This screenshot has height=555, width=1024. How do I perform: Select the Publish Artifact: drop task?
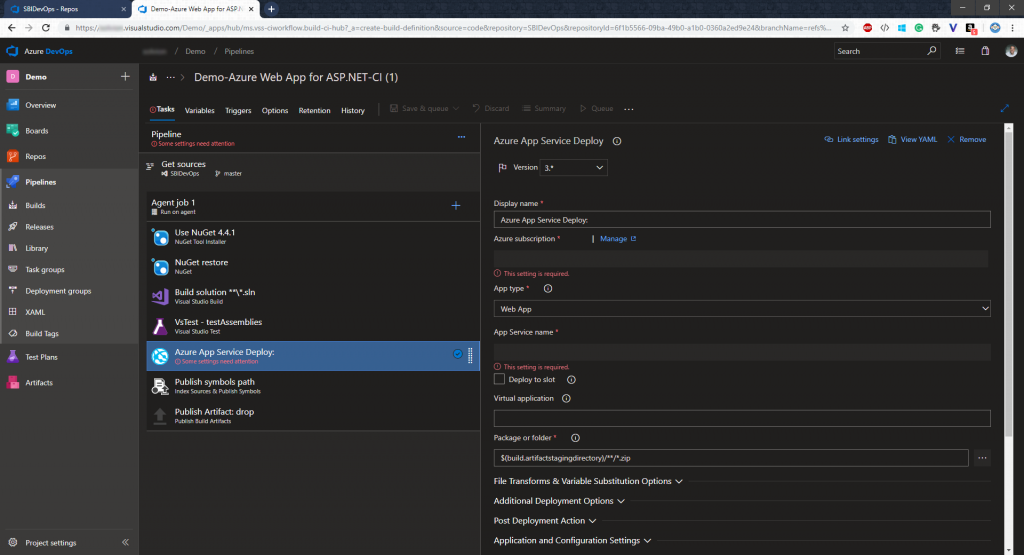coord(313,416)
